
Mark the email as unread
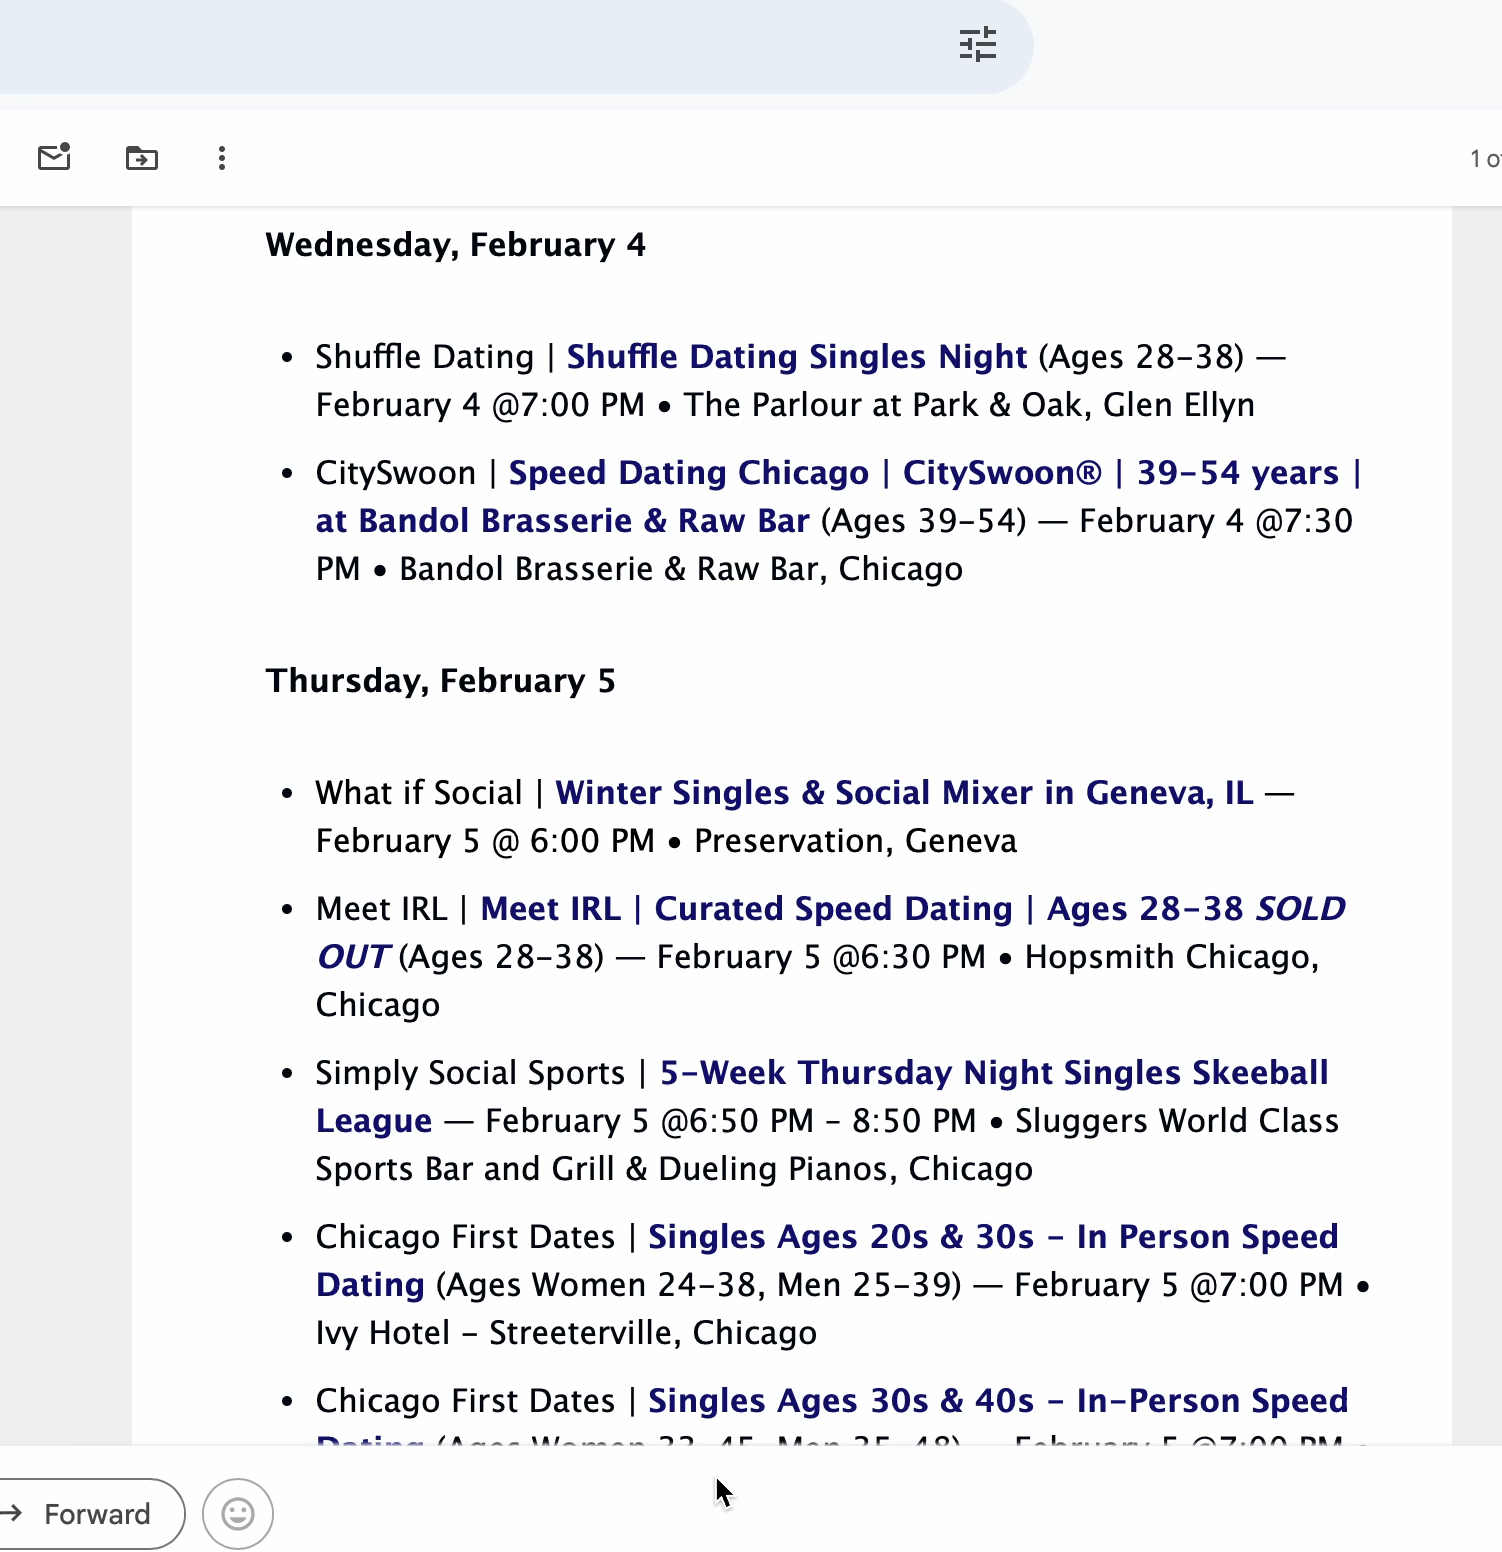tap(55, 157)
